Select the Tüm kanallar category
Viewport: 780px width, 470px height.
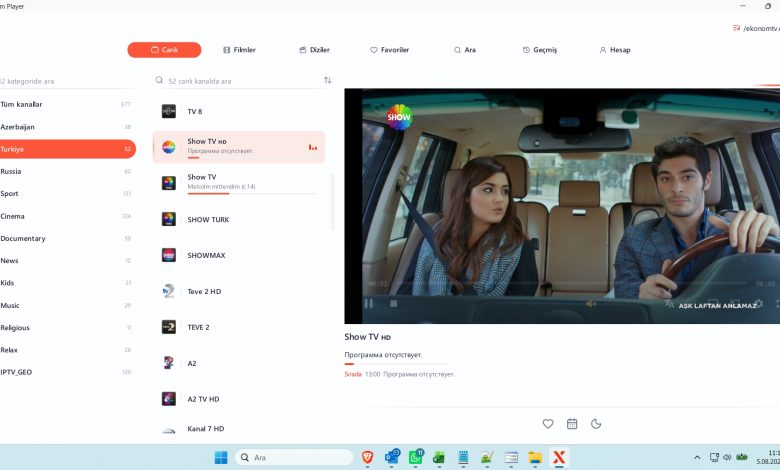coord(67,104)
